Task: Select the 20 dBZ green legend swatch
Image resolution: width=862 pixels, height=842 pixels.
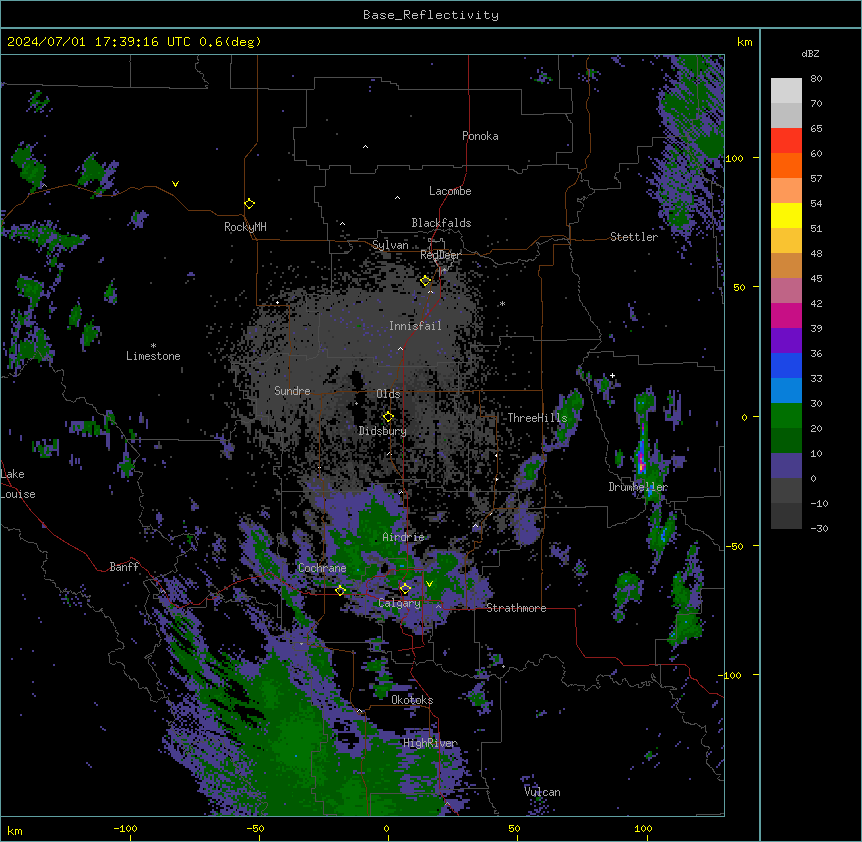Action: click(786, 440)
